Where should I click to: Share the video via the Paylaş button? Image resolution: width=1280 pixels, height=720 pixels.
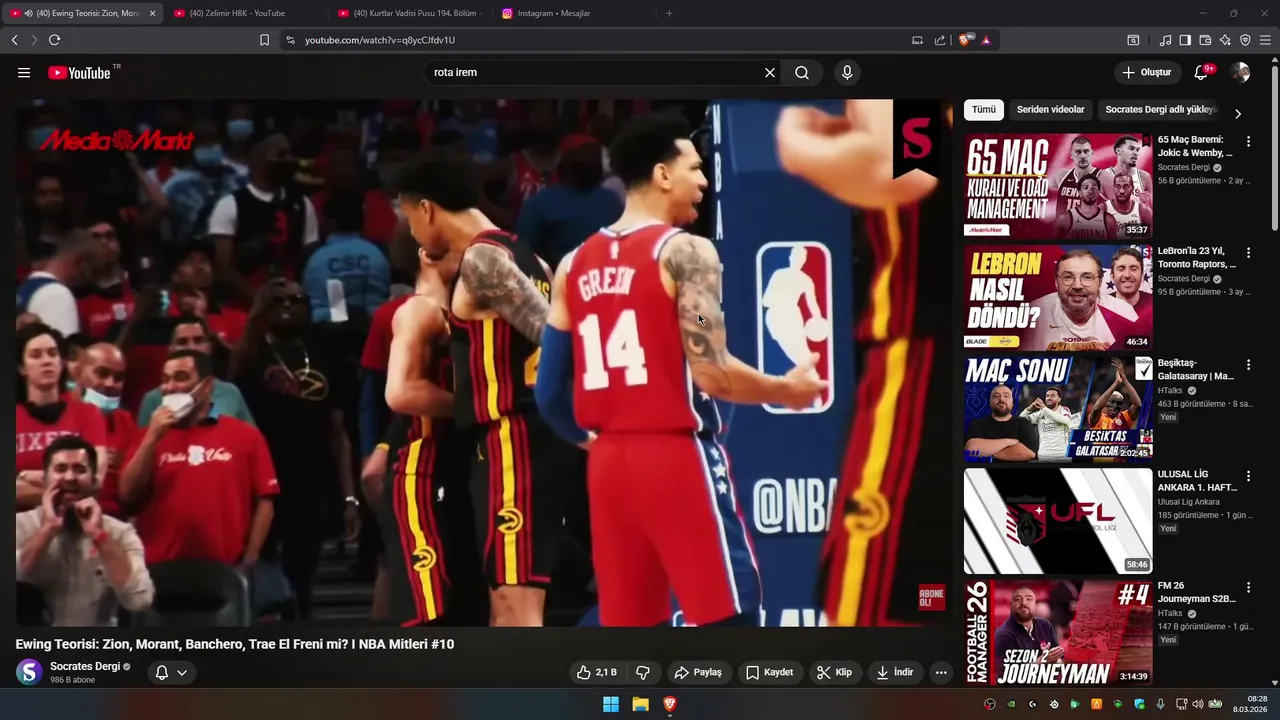(x=698, y=673)
